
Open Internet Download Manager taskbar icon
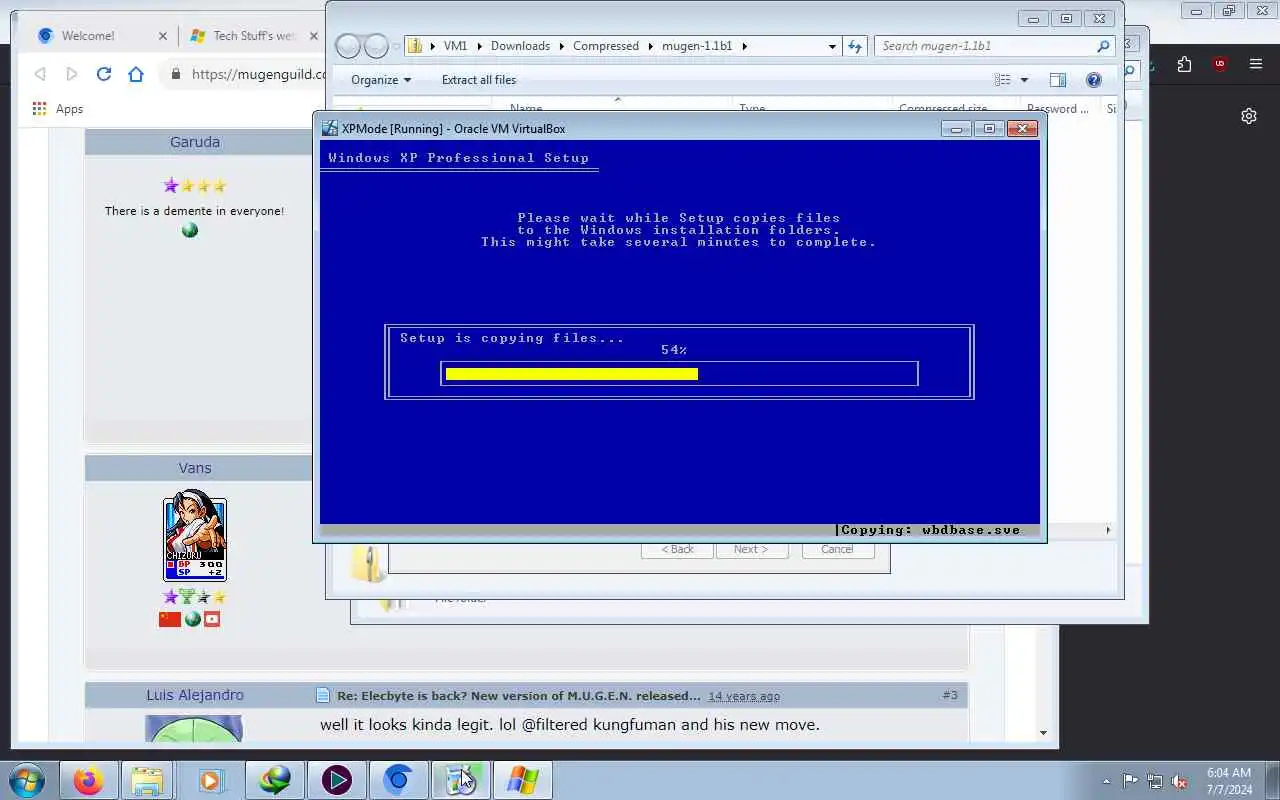pyautogui.click(x=274, y=780)
